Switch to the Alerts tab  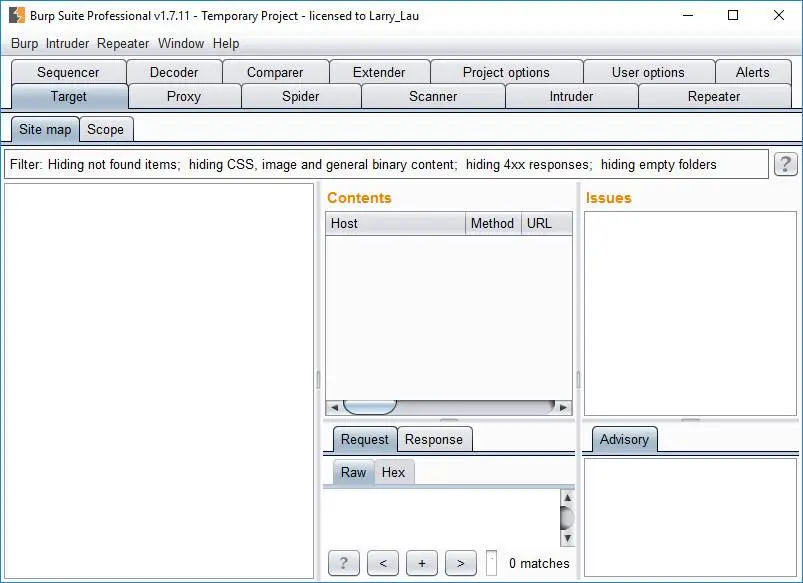[x=753, y=72]
